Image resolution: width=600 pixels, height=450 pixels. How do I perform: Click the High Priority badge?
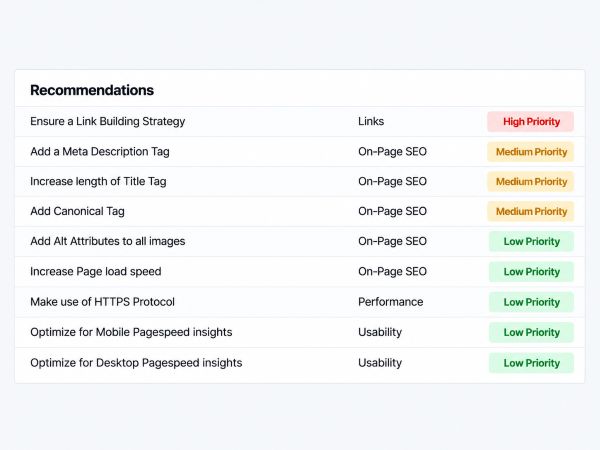(x=530, y=122)
